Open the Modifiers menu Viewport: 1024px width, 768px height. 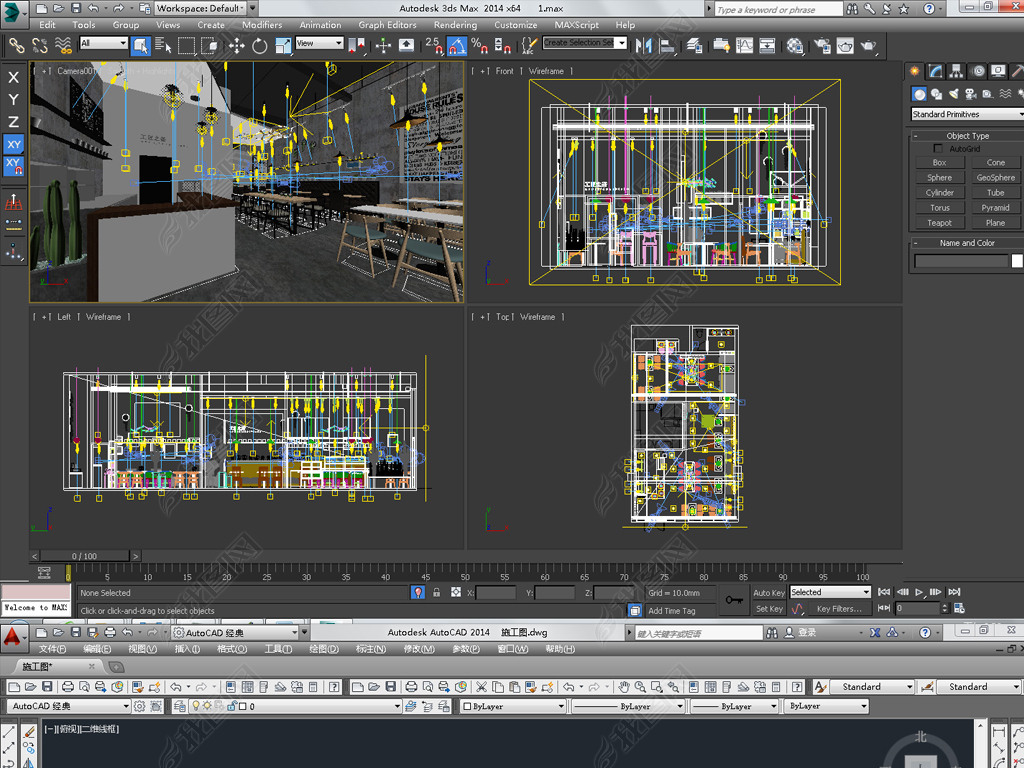tap(262, 25)
